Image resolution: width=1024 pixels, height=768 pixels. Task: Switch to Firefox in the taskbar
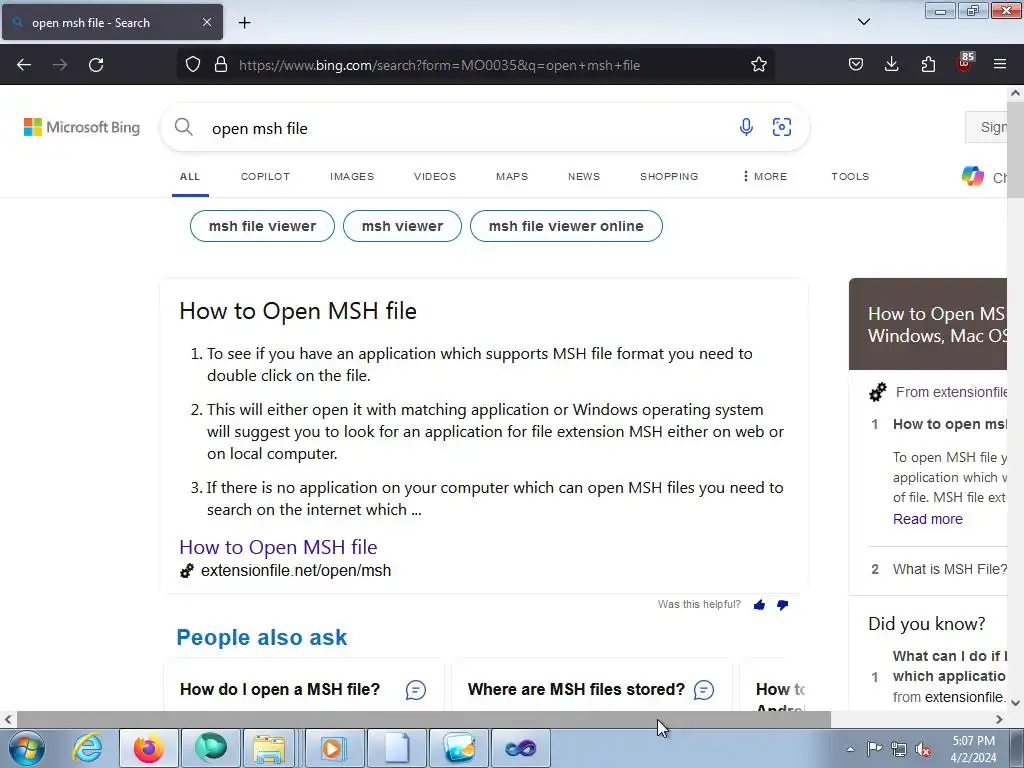[x=149, y=748]
